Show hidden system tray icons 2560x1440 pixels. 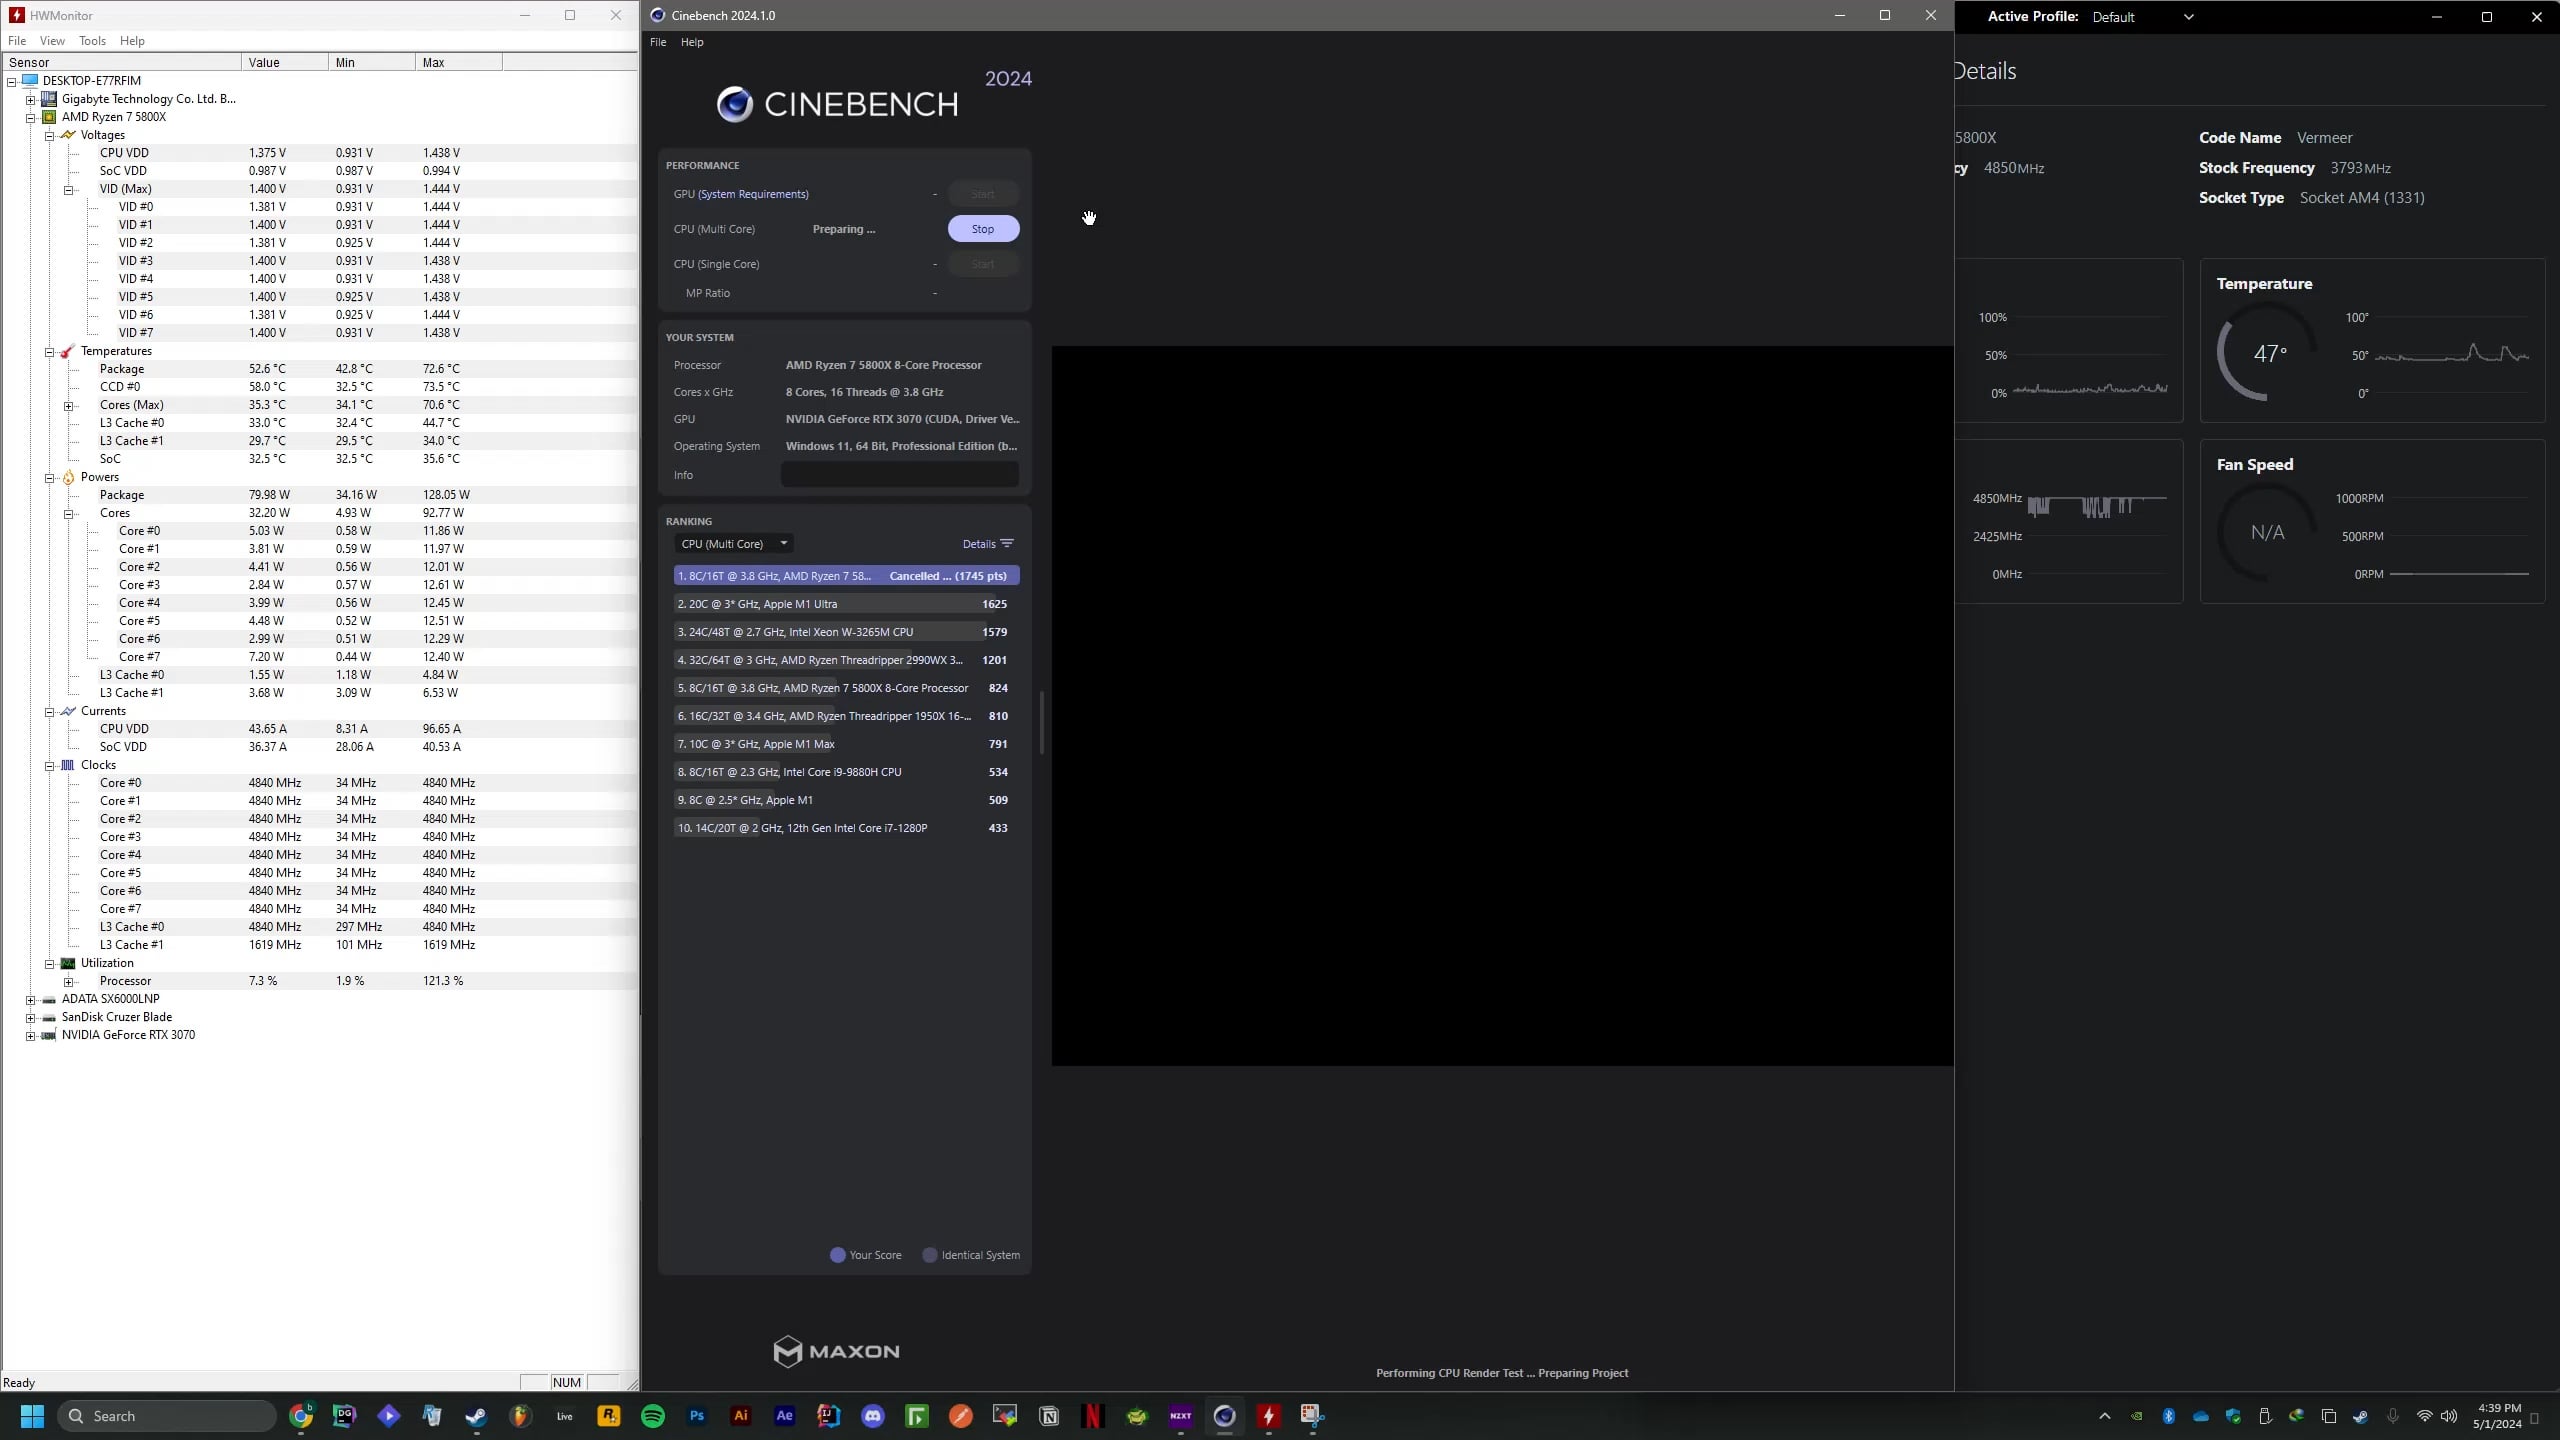2105,1416
